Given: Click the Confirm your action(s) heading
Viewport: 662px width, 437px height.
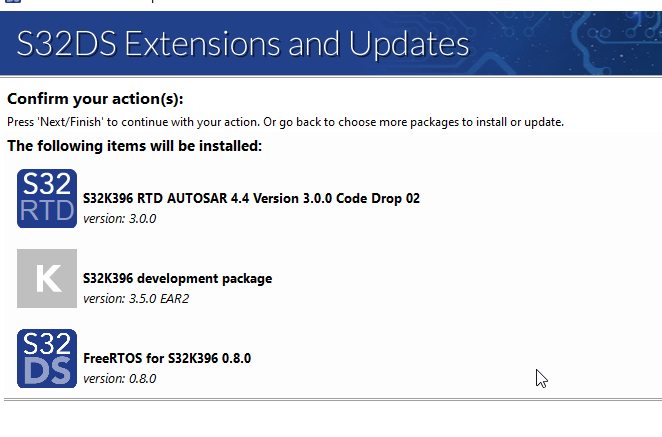Looking at the screenshot, I should point(95,99).
